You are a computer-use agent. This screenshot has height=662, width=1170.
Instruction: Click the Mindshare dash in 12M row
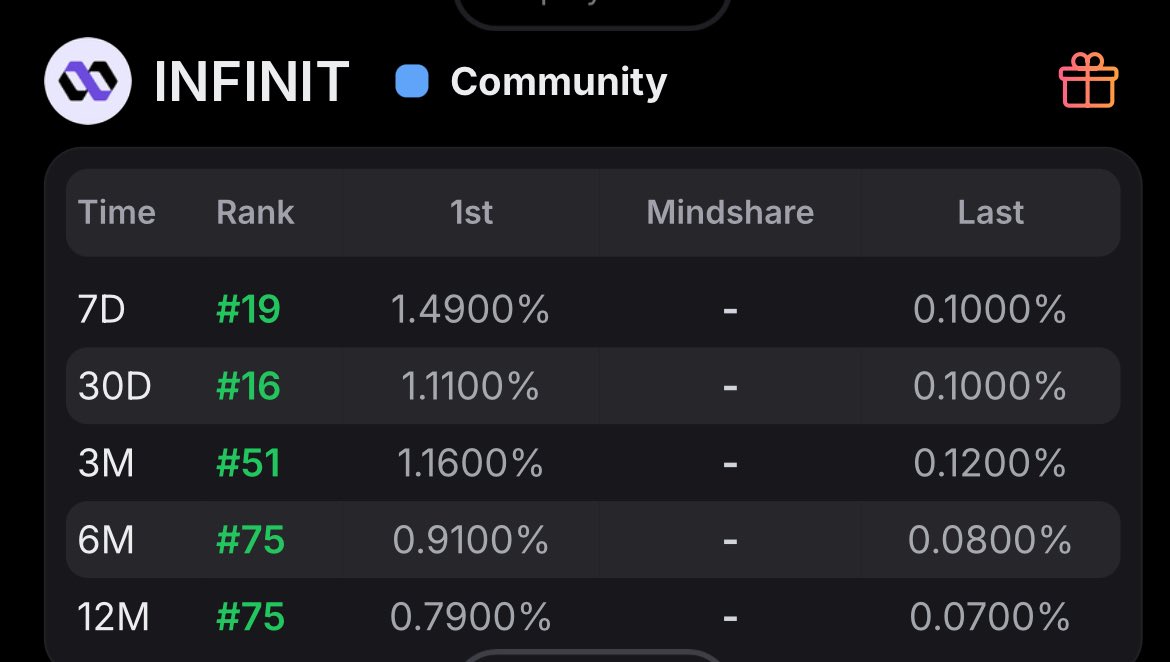730,618
